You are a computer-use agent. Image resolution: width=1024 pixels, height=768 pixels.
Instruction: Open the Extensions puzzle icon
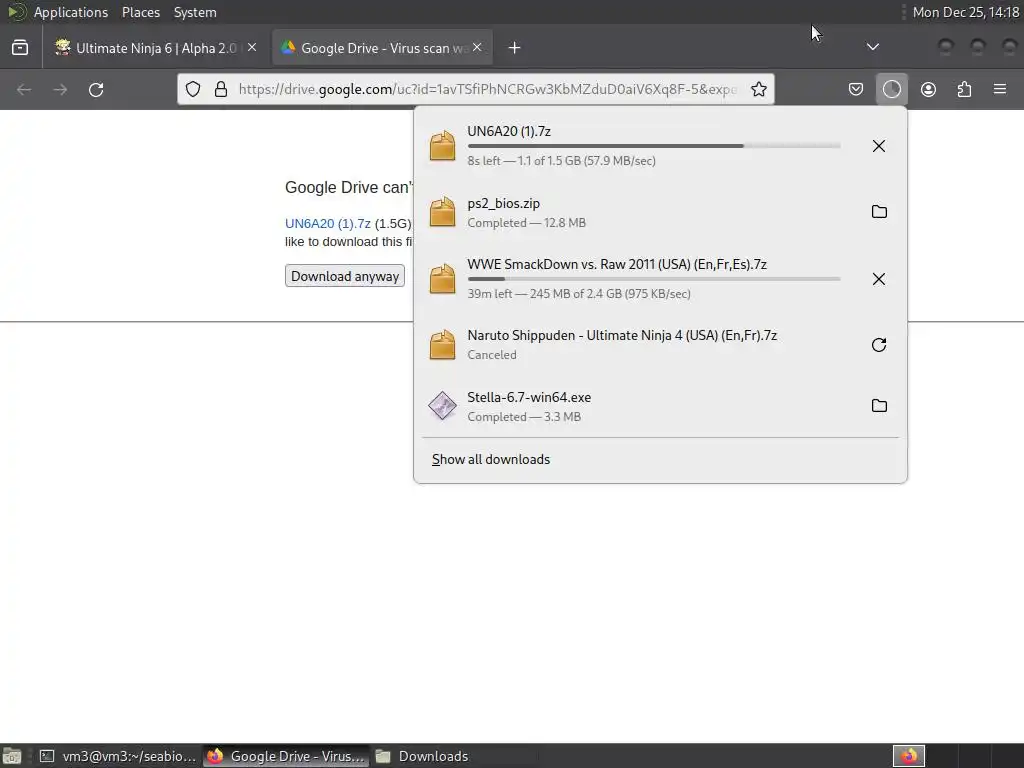(964, 89)
